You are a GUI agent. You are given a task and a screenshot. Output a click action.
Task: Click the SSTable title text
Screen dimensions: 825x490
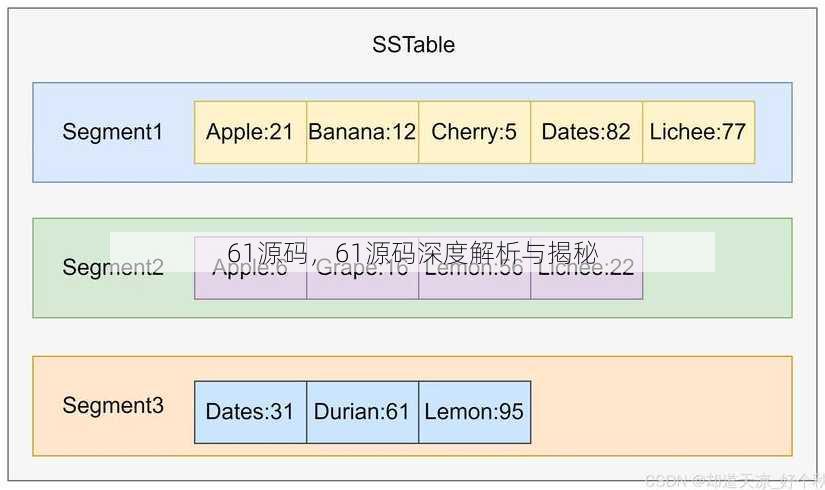(414, 45)
